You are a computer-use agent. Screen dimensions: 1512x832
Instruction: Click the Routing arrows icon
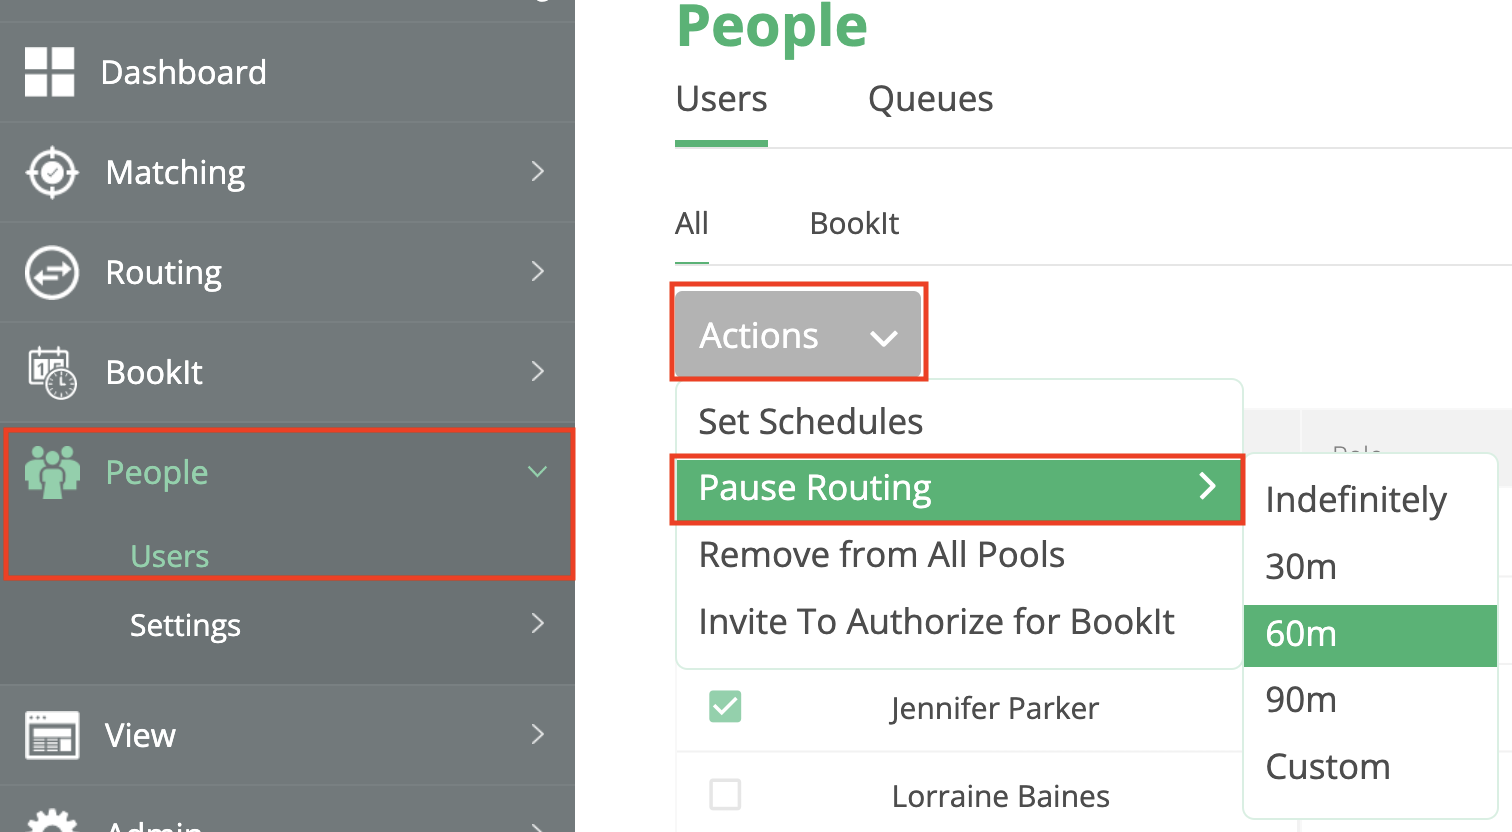(x=52, y=272)
